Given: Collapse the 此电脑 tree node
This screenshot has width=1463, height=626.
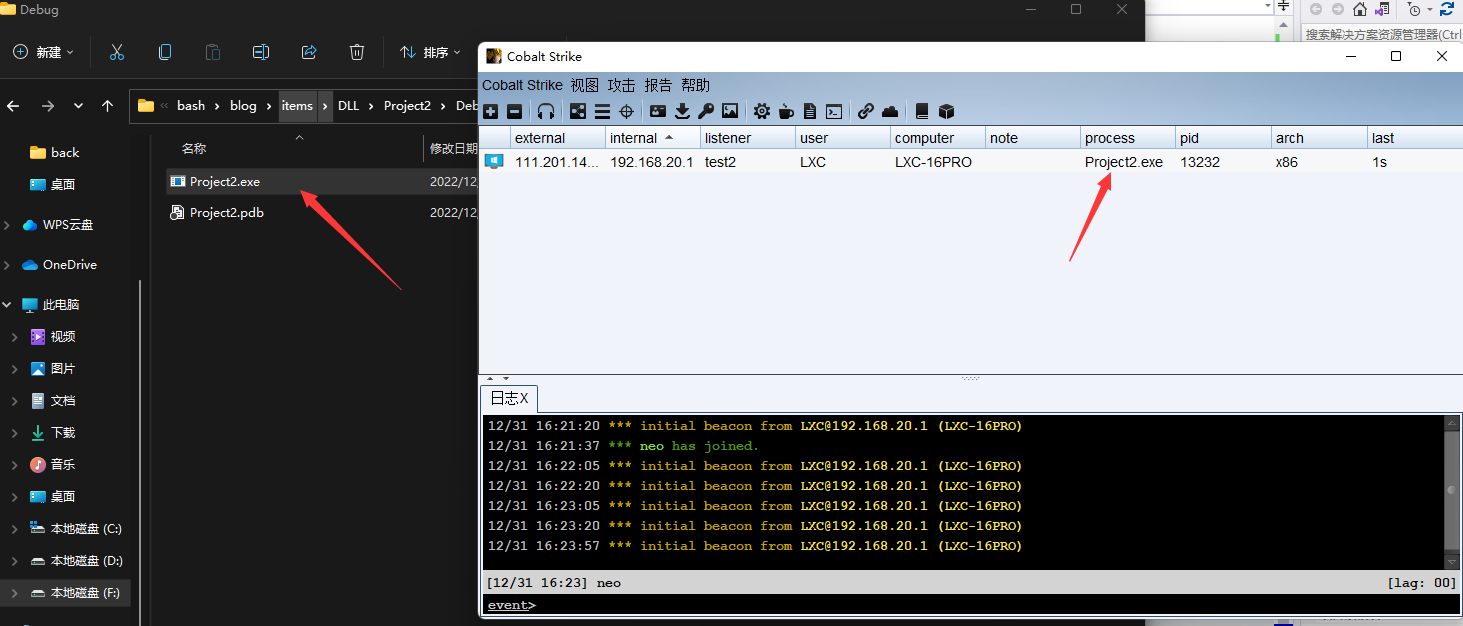Looking at the screenshot, I should (x=8, y=305).
